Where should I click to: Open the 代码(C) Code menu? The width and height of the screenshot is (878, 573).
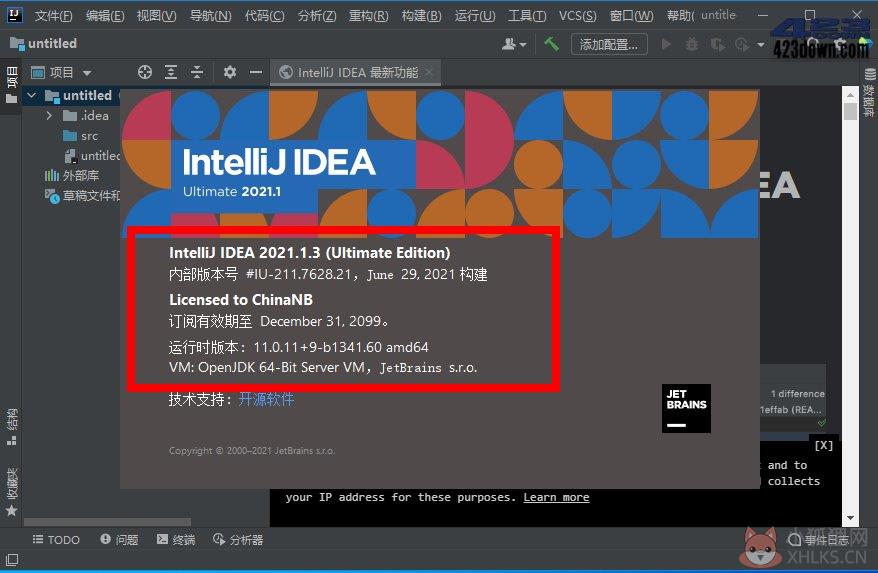[264, 16]
